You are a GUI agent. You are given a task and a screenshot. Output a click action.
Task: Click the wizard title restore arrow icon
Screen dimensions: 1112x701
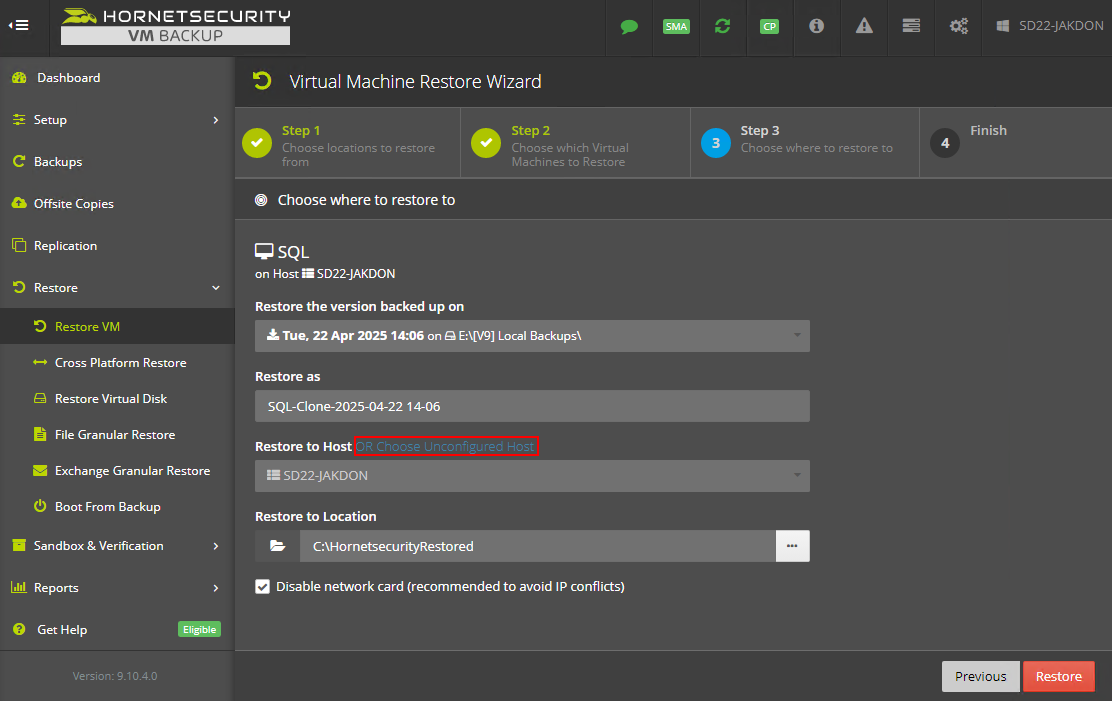point(262,81)
